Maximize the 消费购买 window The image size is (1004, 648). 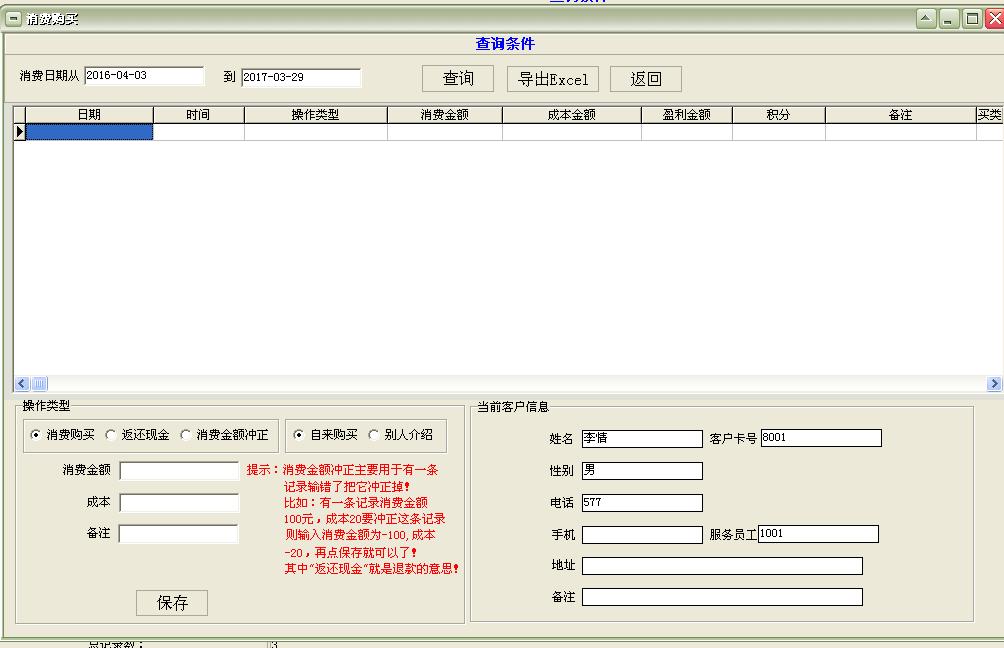point(971,19)
